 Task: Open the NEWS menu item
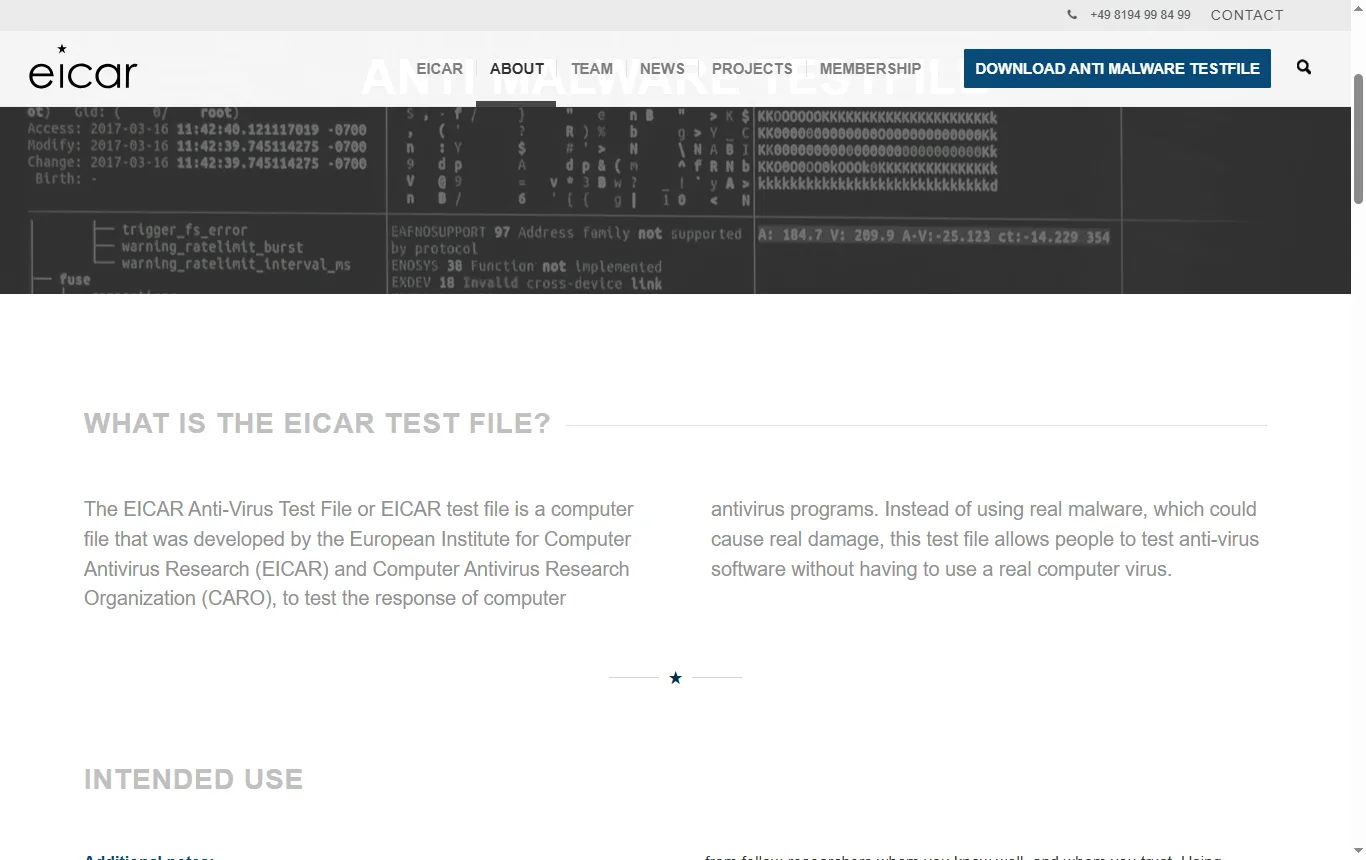click(x=662, y=69)
